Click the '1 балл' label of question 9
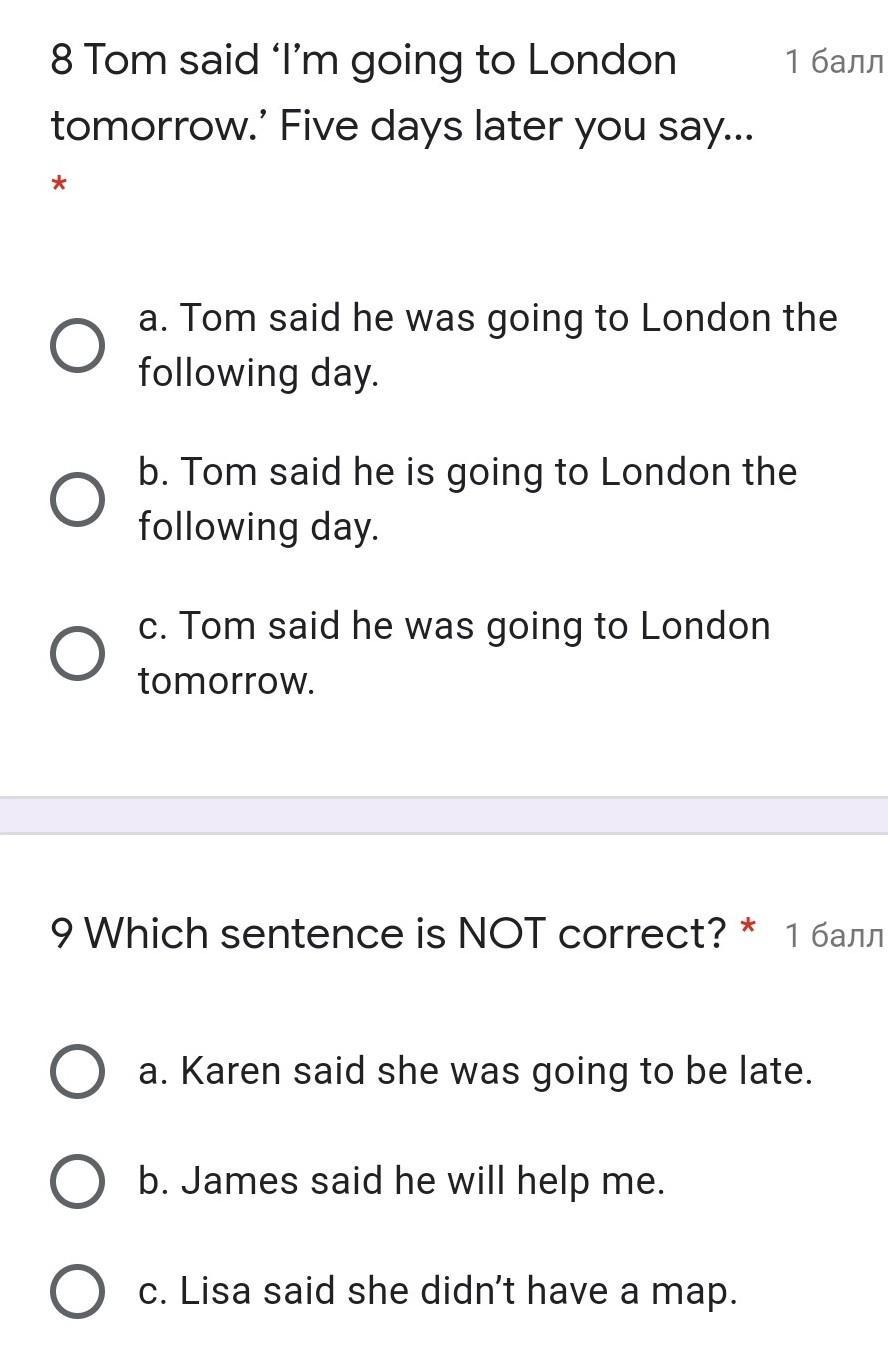The image size is (888, 1368). (x=834, y=935)
